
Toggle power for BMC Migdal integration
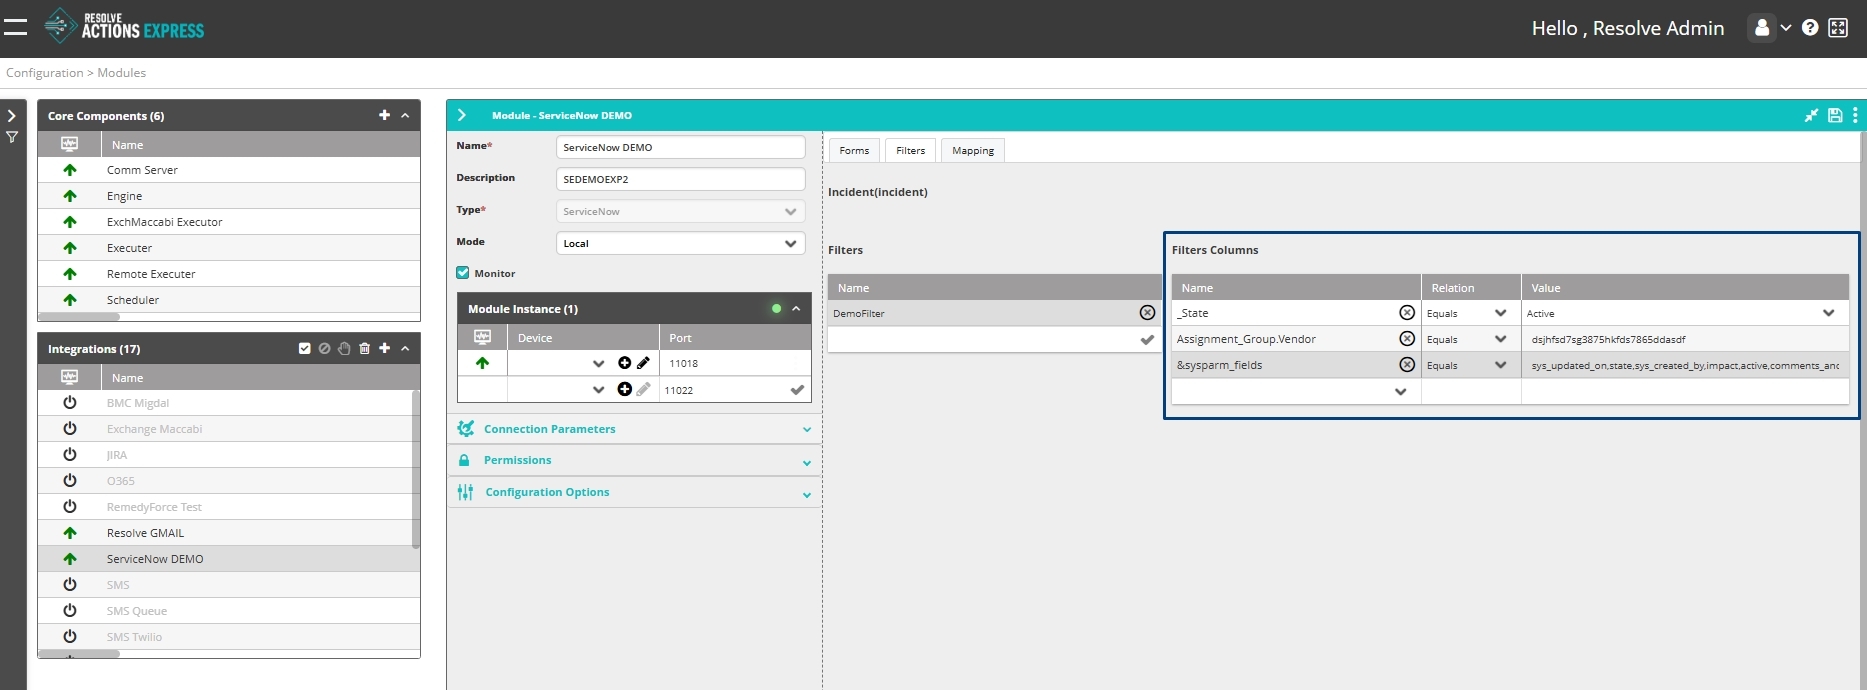70,403
